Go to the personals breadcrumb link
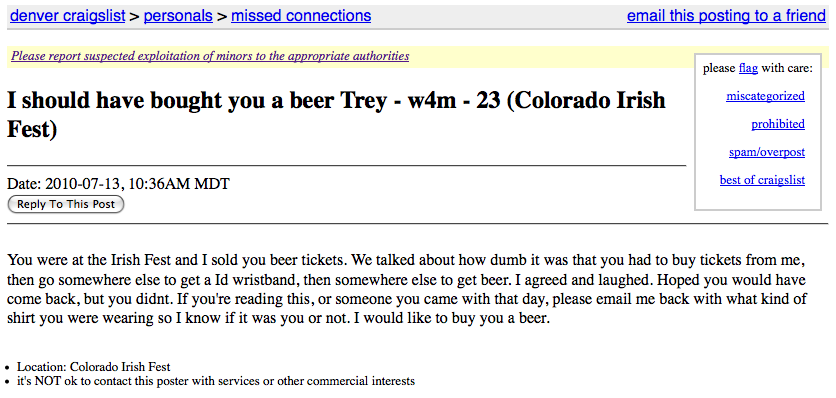Viewport: 836px width, 398px height. (x=178, y=16)
